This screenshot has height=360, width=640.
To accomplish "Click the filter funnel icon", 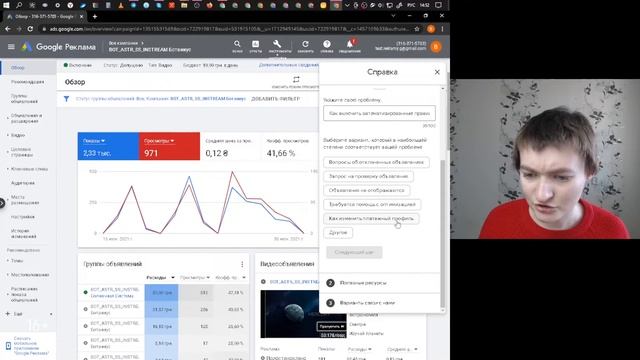I will pyautogui.click(x=66, y=99).
